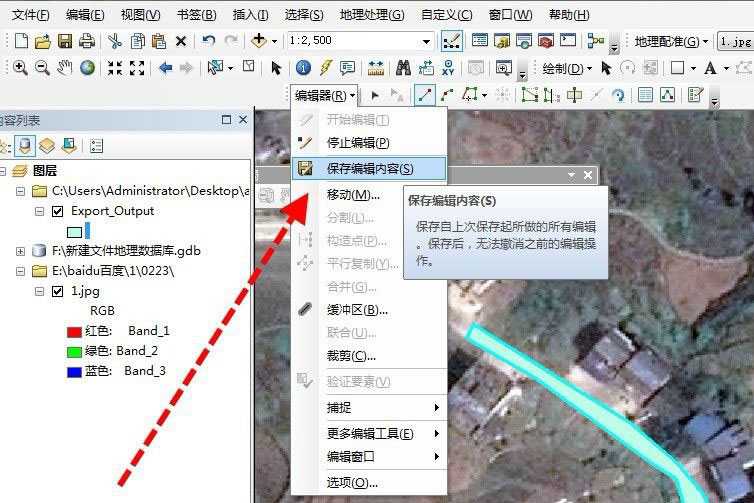Expand the 新建文件地理数据库.gdb tree node
The image size is (754, 503).
click(20, 251)
